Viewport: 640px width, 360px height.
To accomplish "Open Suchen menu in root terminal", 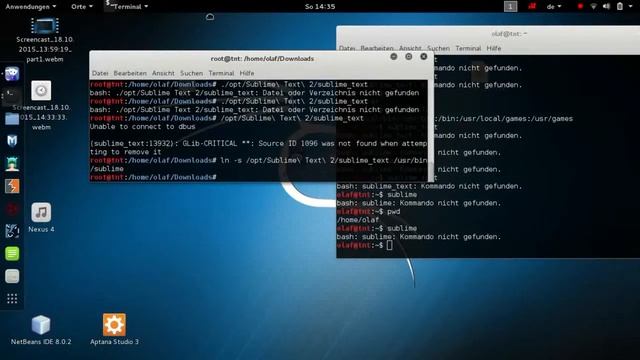I will coord(191,73).
